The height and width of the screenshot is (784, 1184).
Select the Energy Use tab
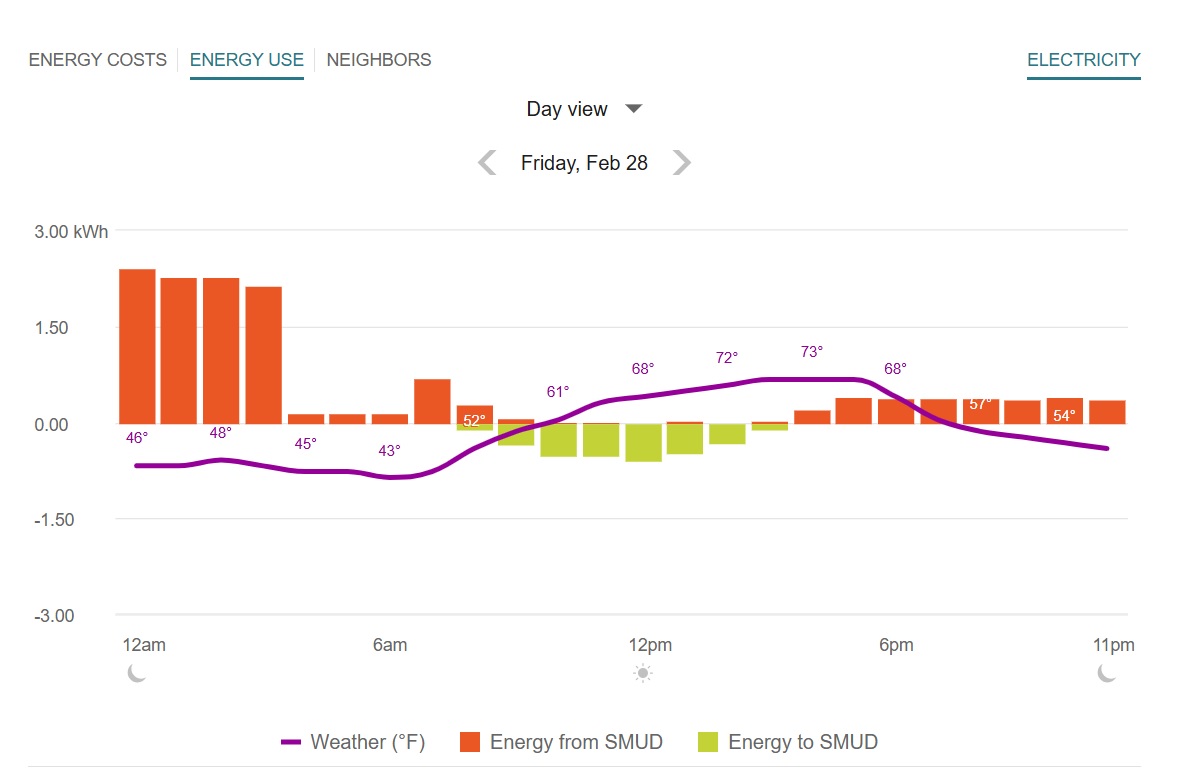click(x=246, y=60)
